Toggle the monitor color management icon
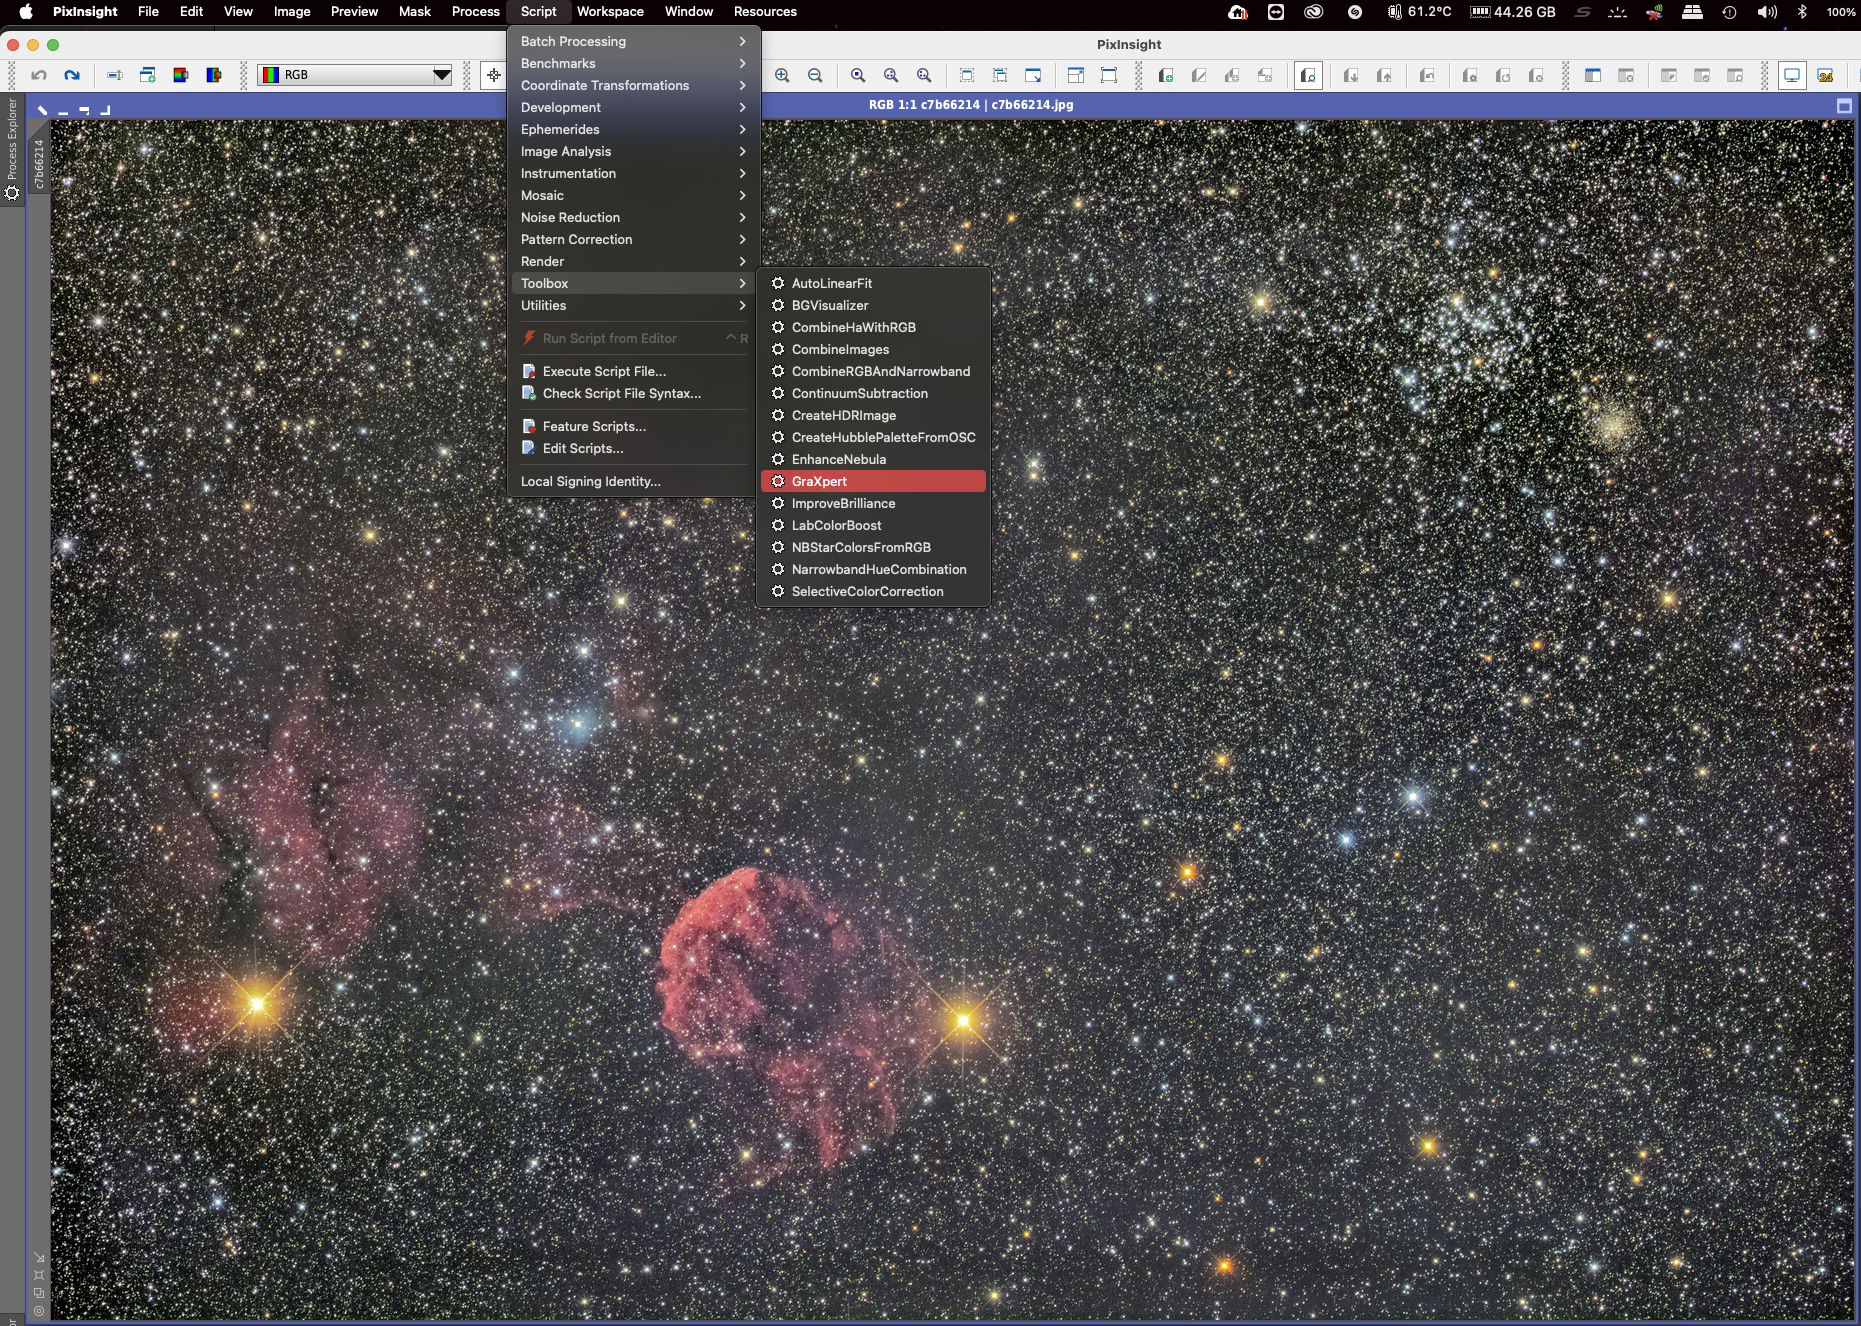Screen dimensions: 1861x1326 point(1792,75)
